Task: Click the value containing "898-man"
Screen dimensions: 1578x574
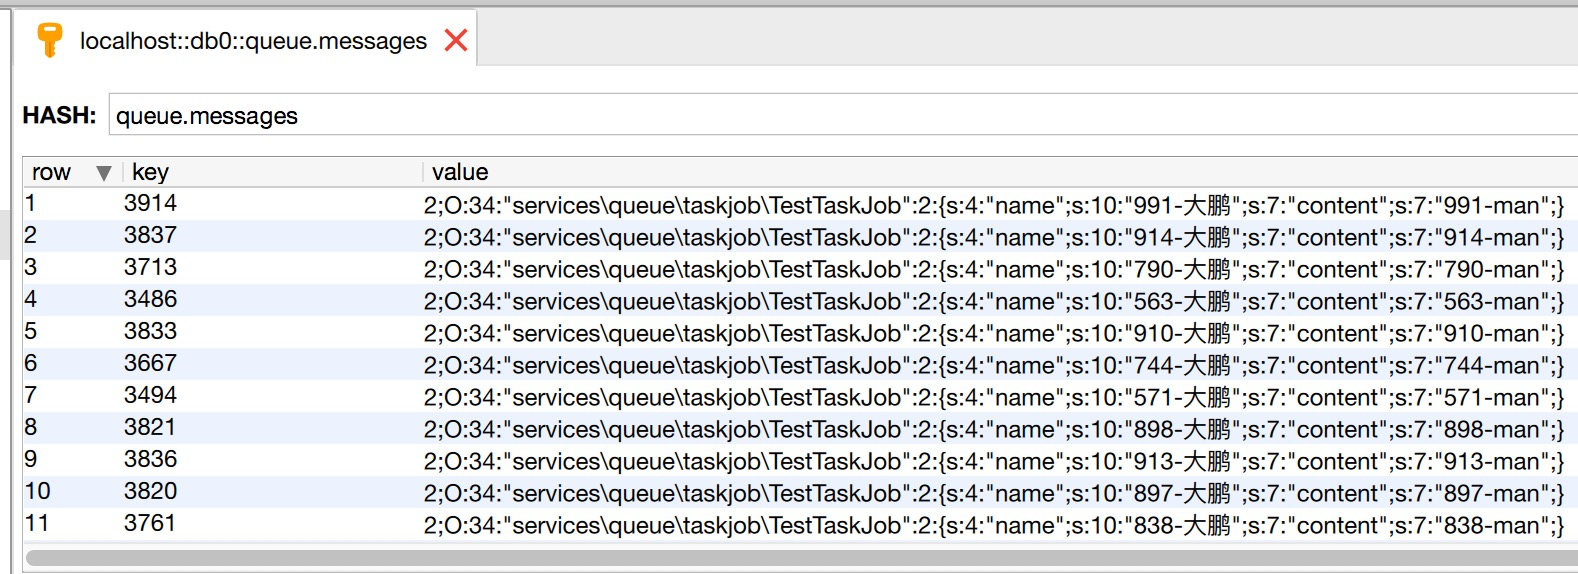Action: [x=993, y=429]
